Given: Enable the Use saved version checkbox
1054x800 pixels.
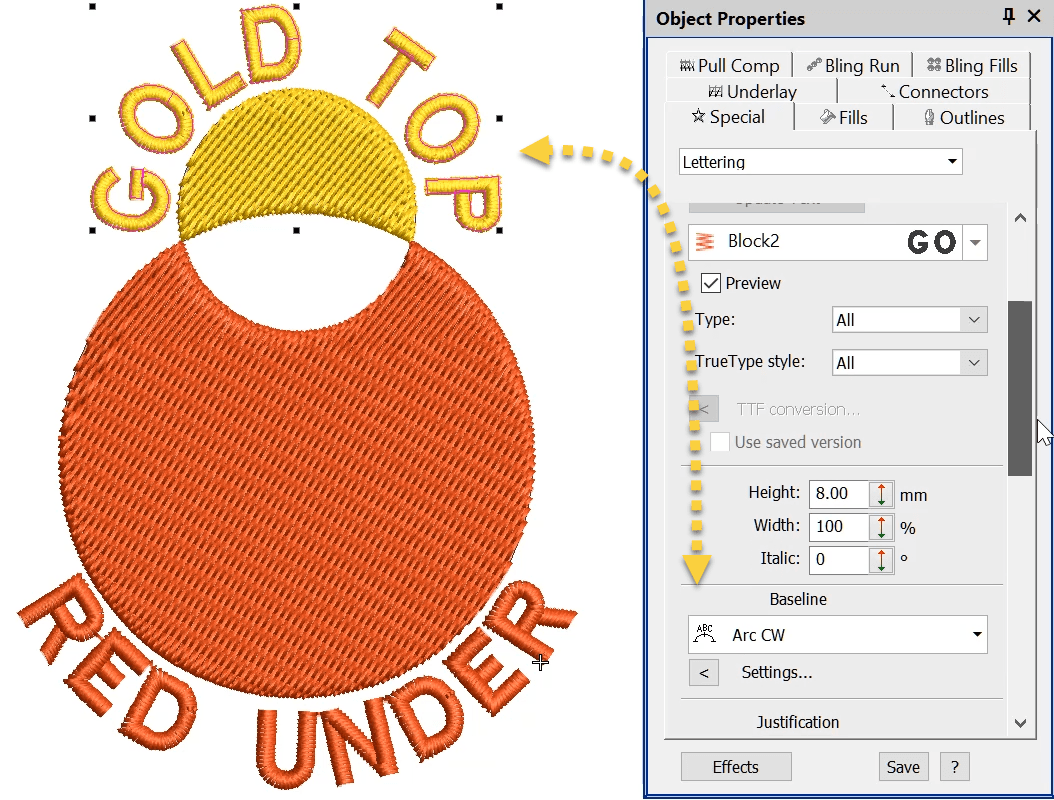Looking at the screenshot, I should [720, 442].
